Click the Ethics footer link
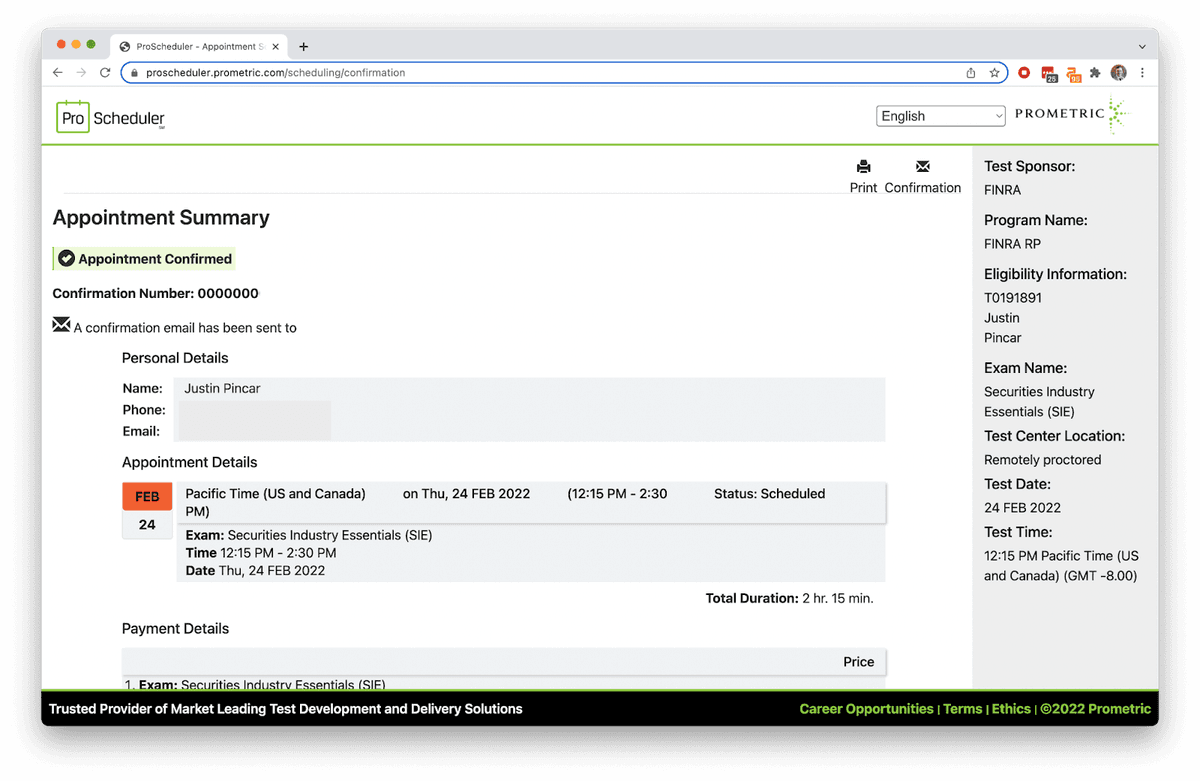 (1011, 709)
